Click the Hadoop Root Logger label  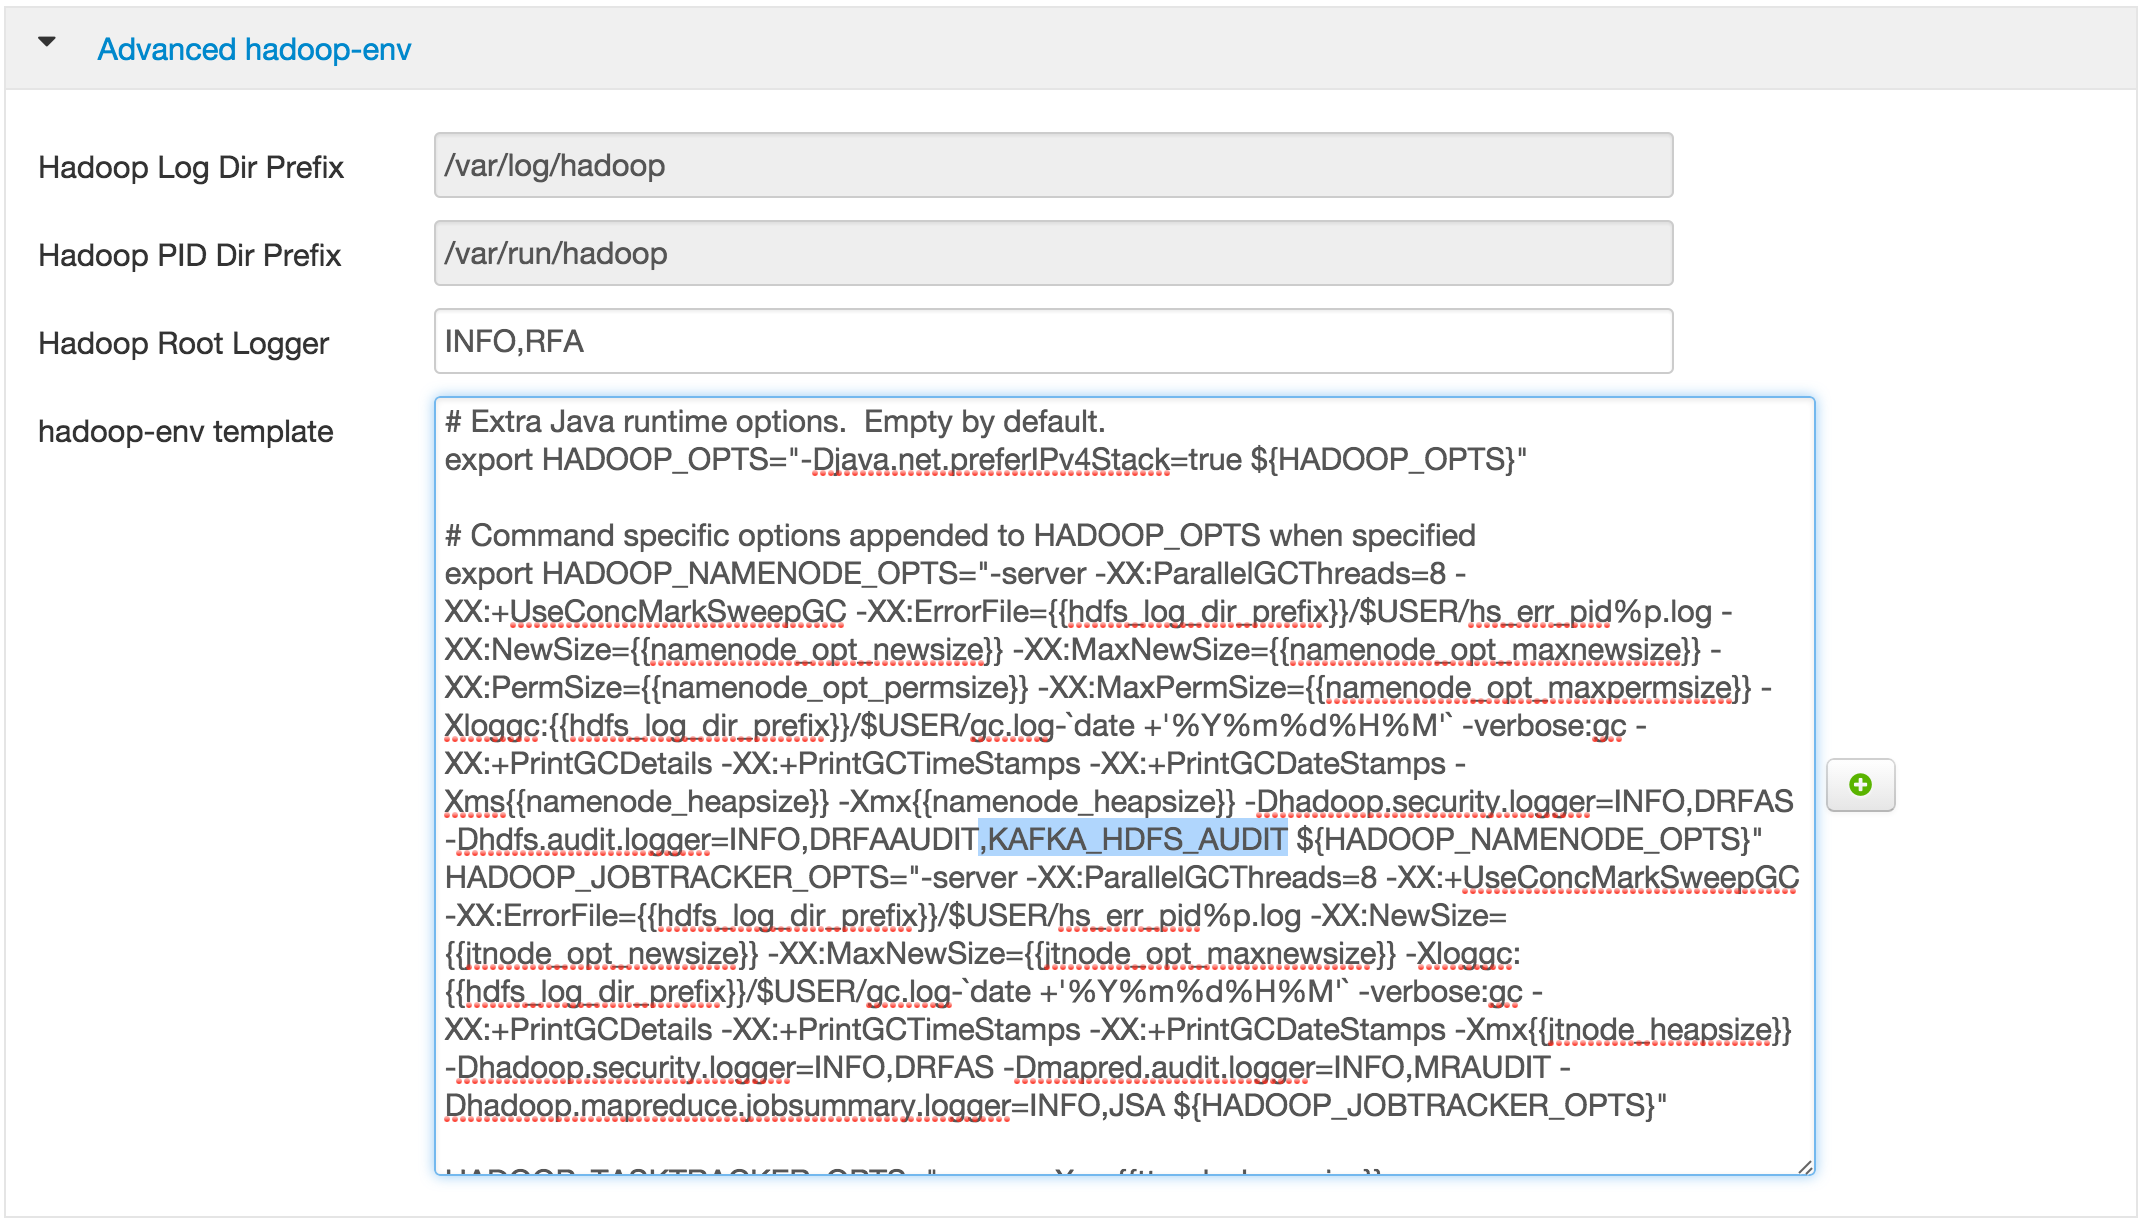pyautogui.click(x=183, y=343)
